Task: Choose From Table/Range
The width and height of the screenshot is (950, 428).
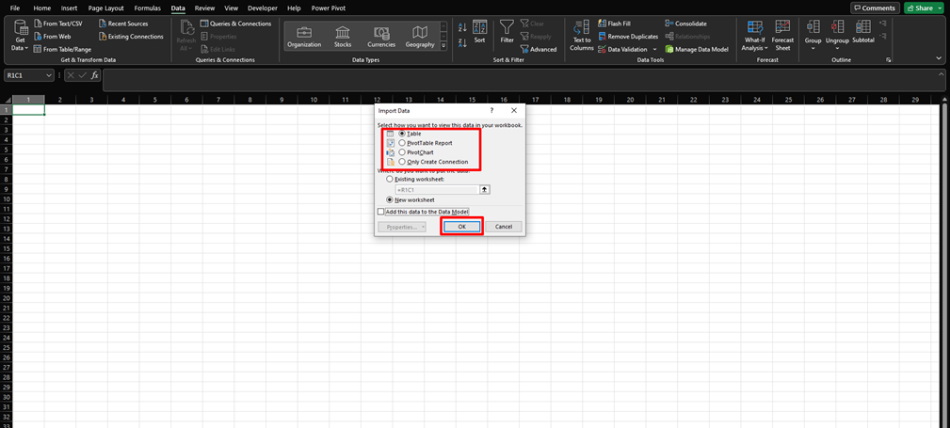Action: [x=62, y=49]
